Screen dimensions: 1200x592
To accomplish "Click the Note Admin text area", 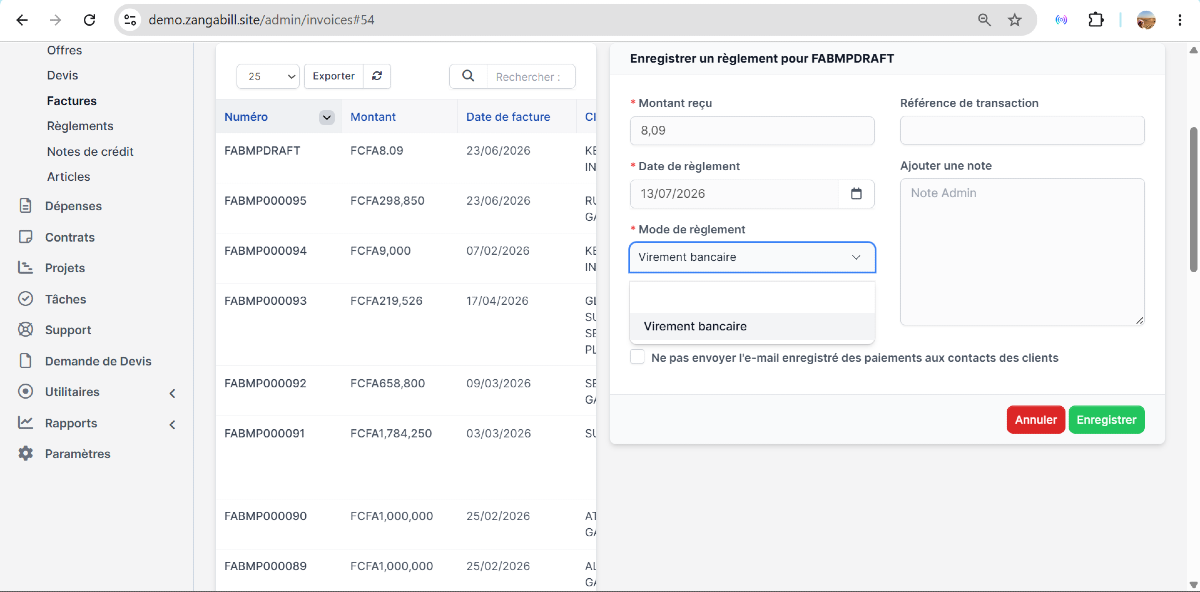I will [x=1022, y=252].
